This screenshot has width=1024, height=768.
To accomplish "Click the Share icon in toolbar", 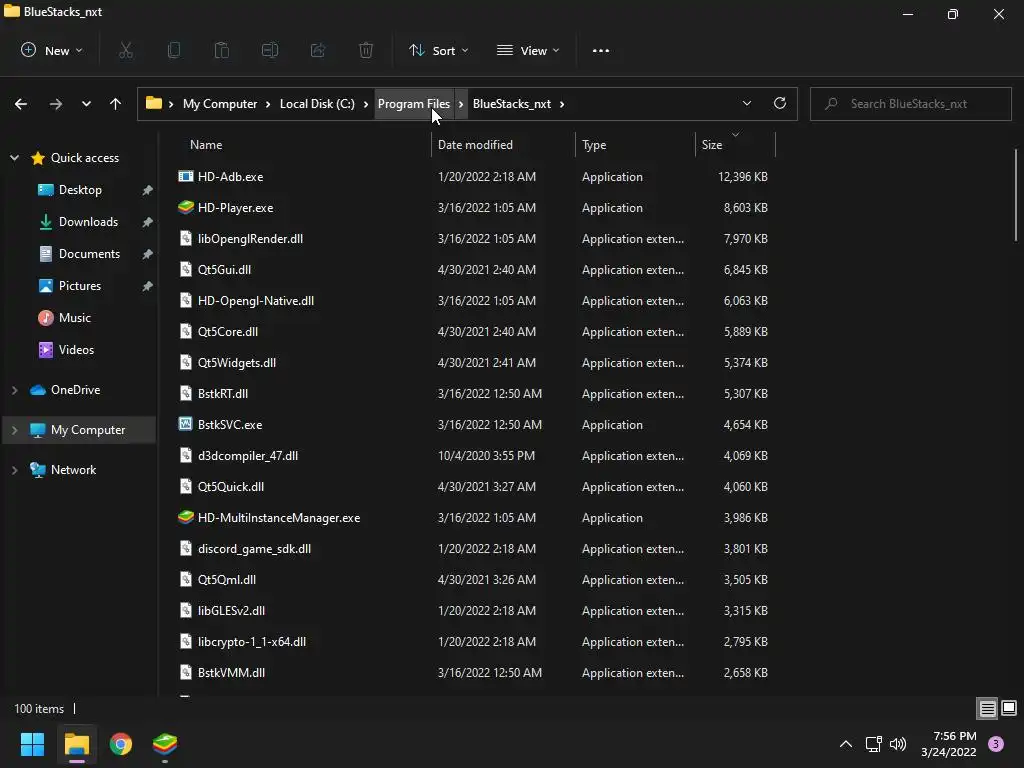I will (x=318, y=50).
